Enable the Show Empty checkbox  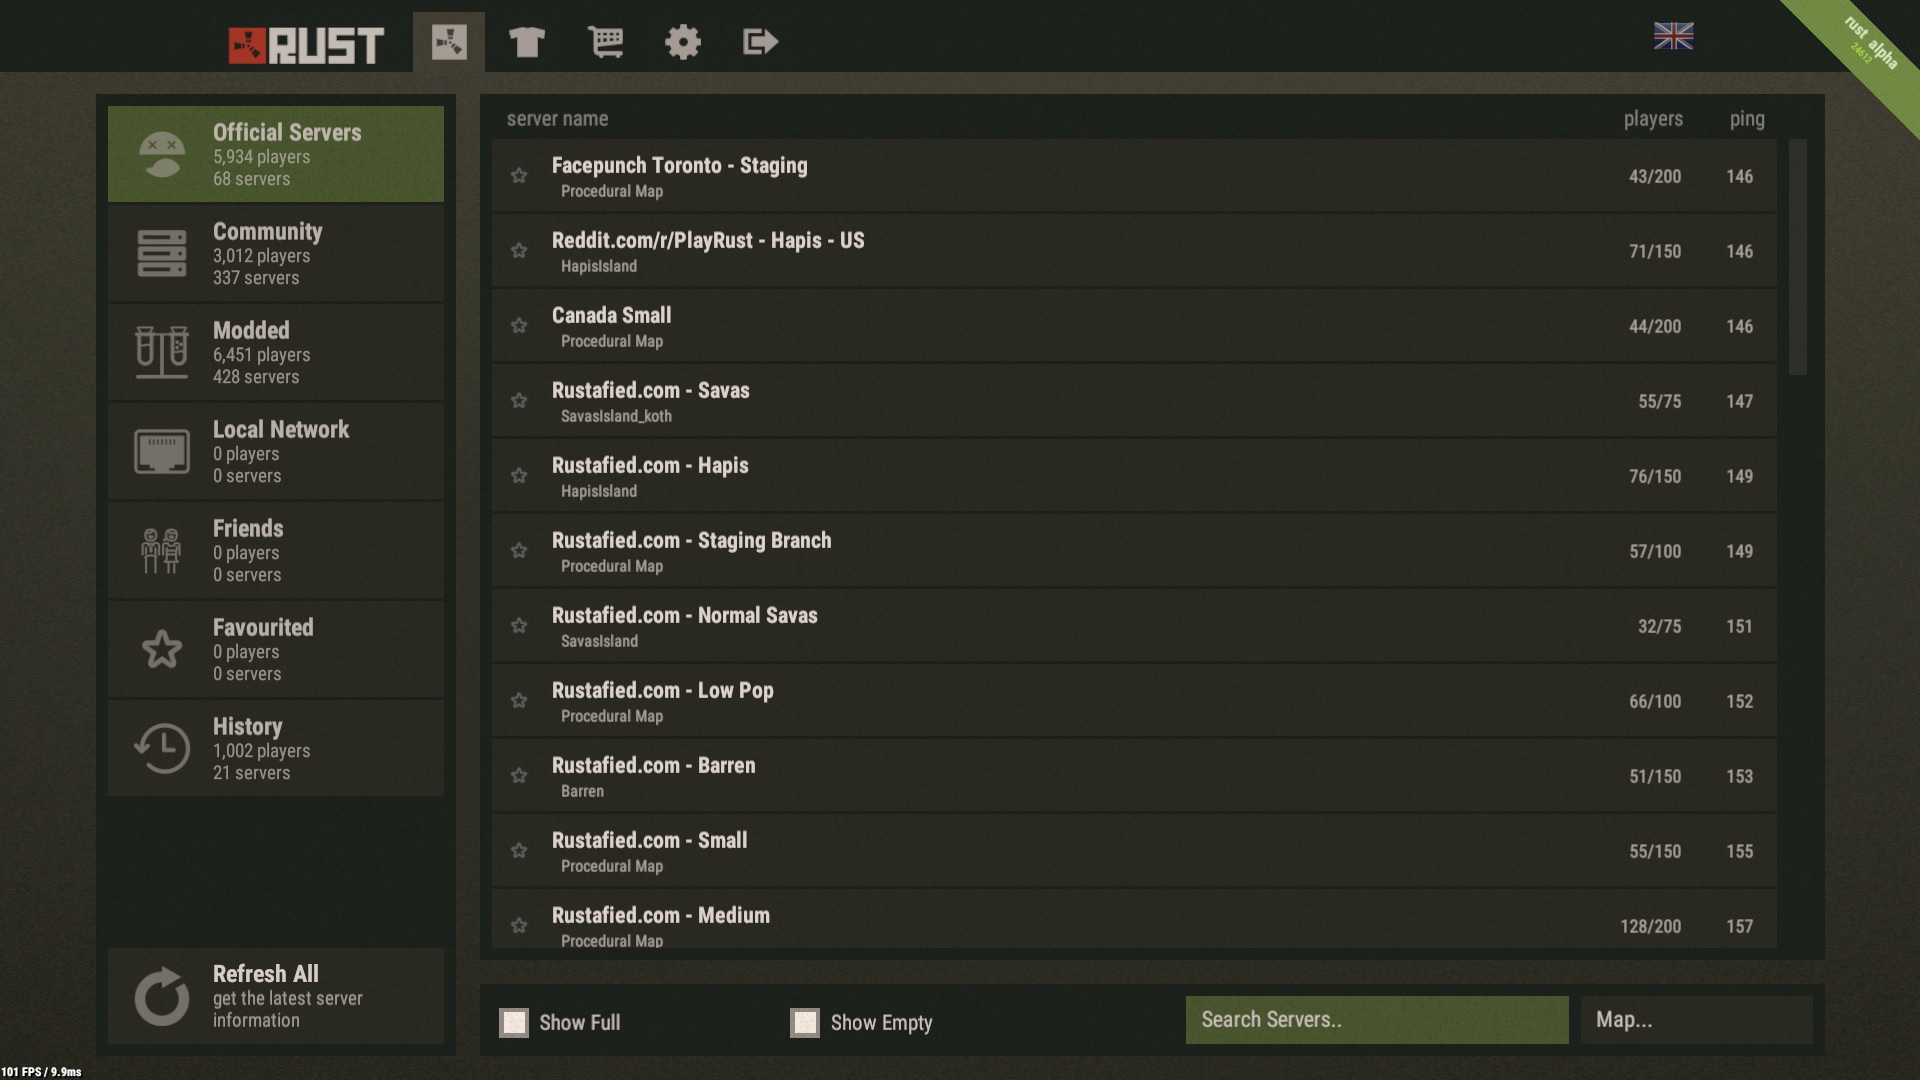tap(805, 1022)
